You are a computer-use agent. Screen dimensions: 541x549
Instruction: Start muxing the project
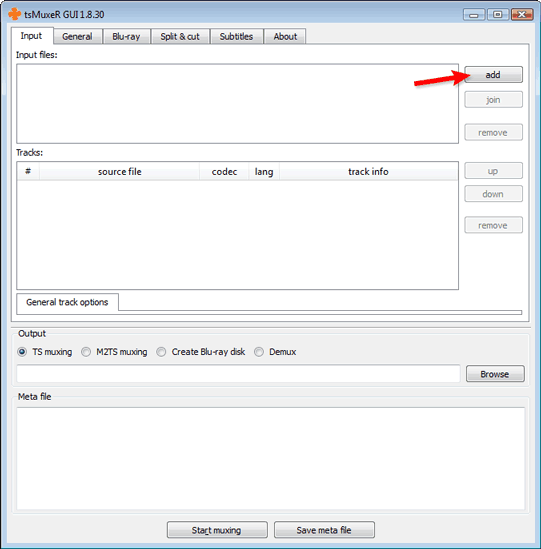pos(217,530)
